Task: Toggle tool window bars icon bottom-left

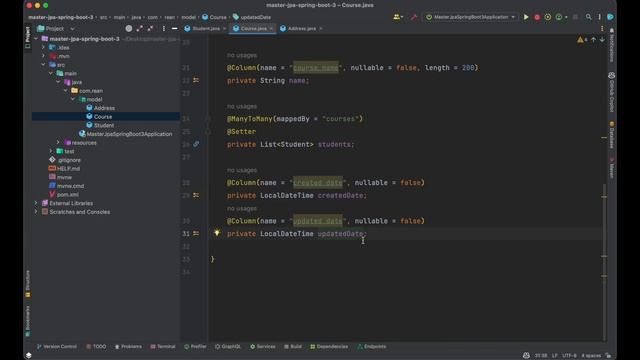Action: pos(28,356)
